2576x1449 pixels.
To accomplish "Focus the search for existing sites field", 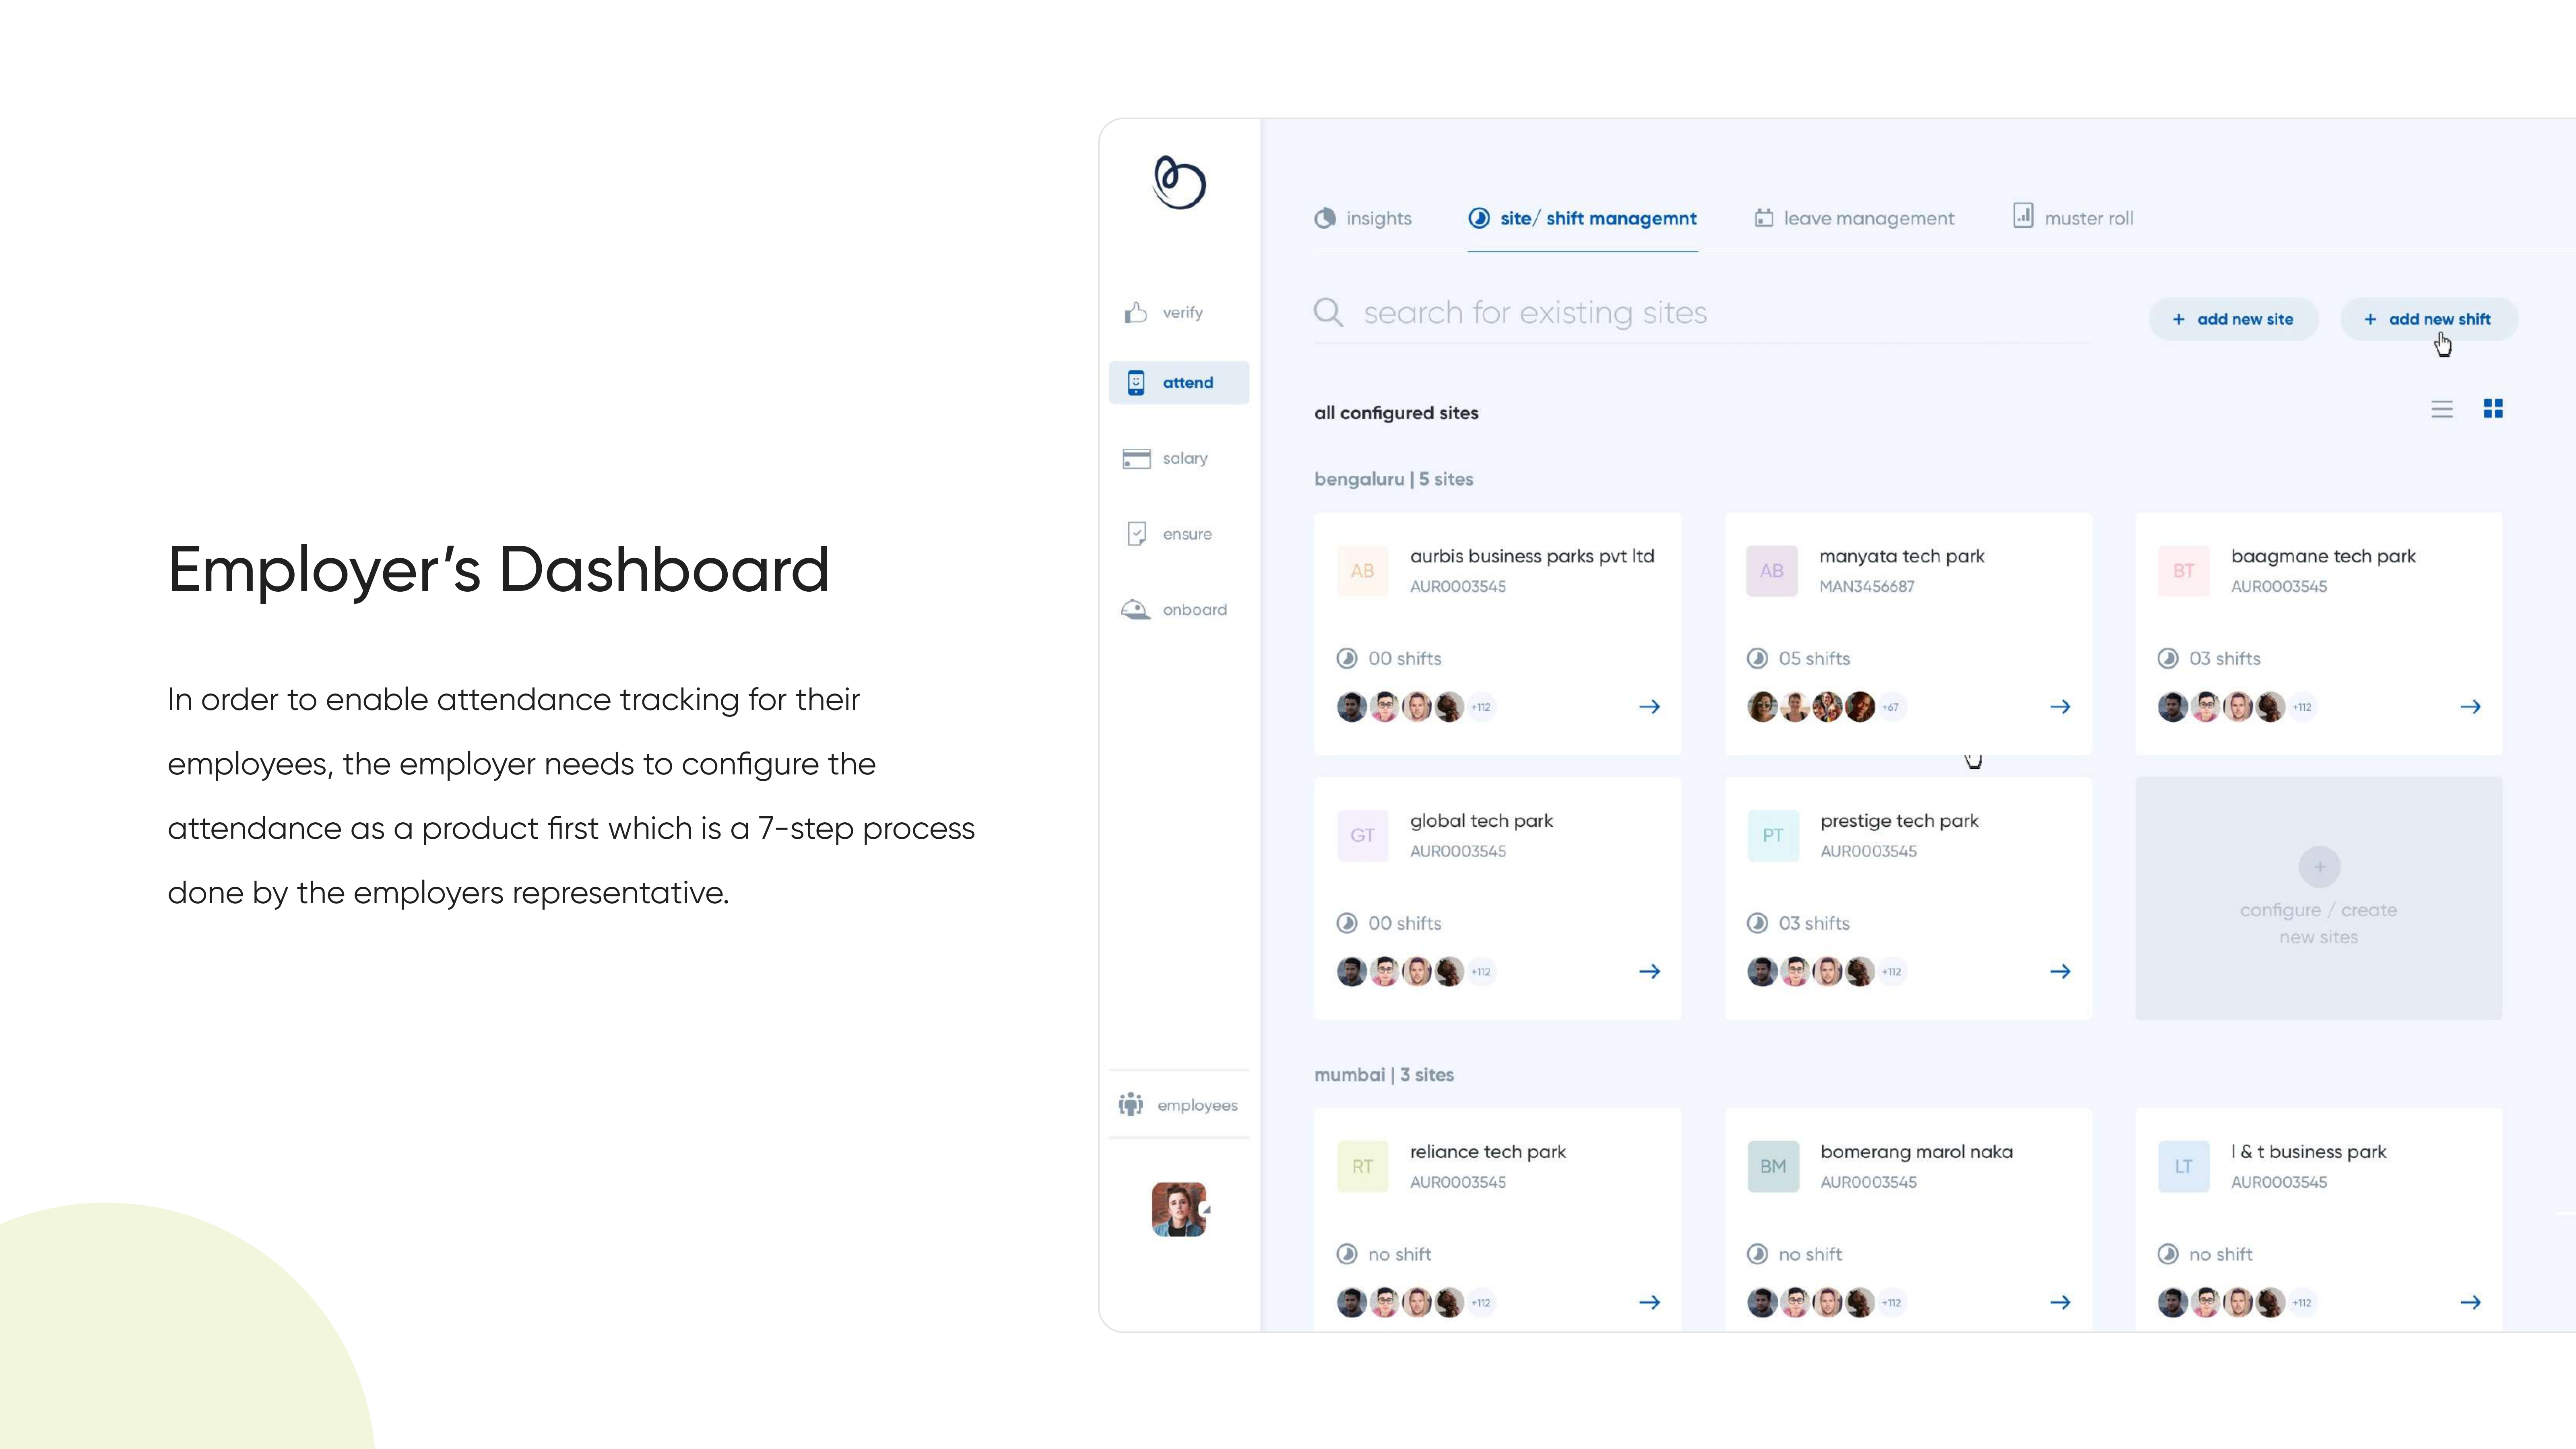I will pyautogui.click(x=1702, y=313).
